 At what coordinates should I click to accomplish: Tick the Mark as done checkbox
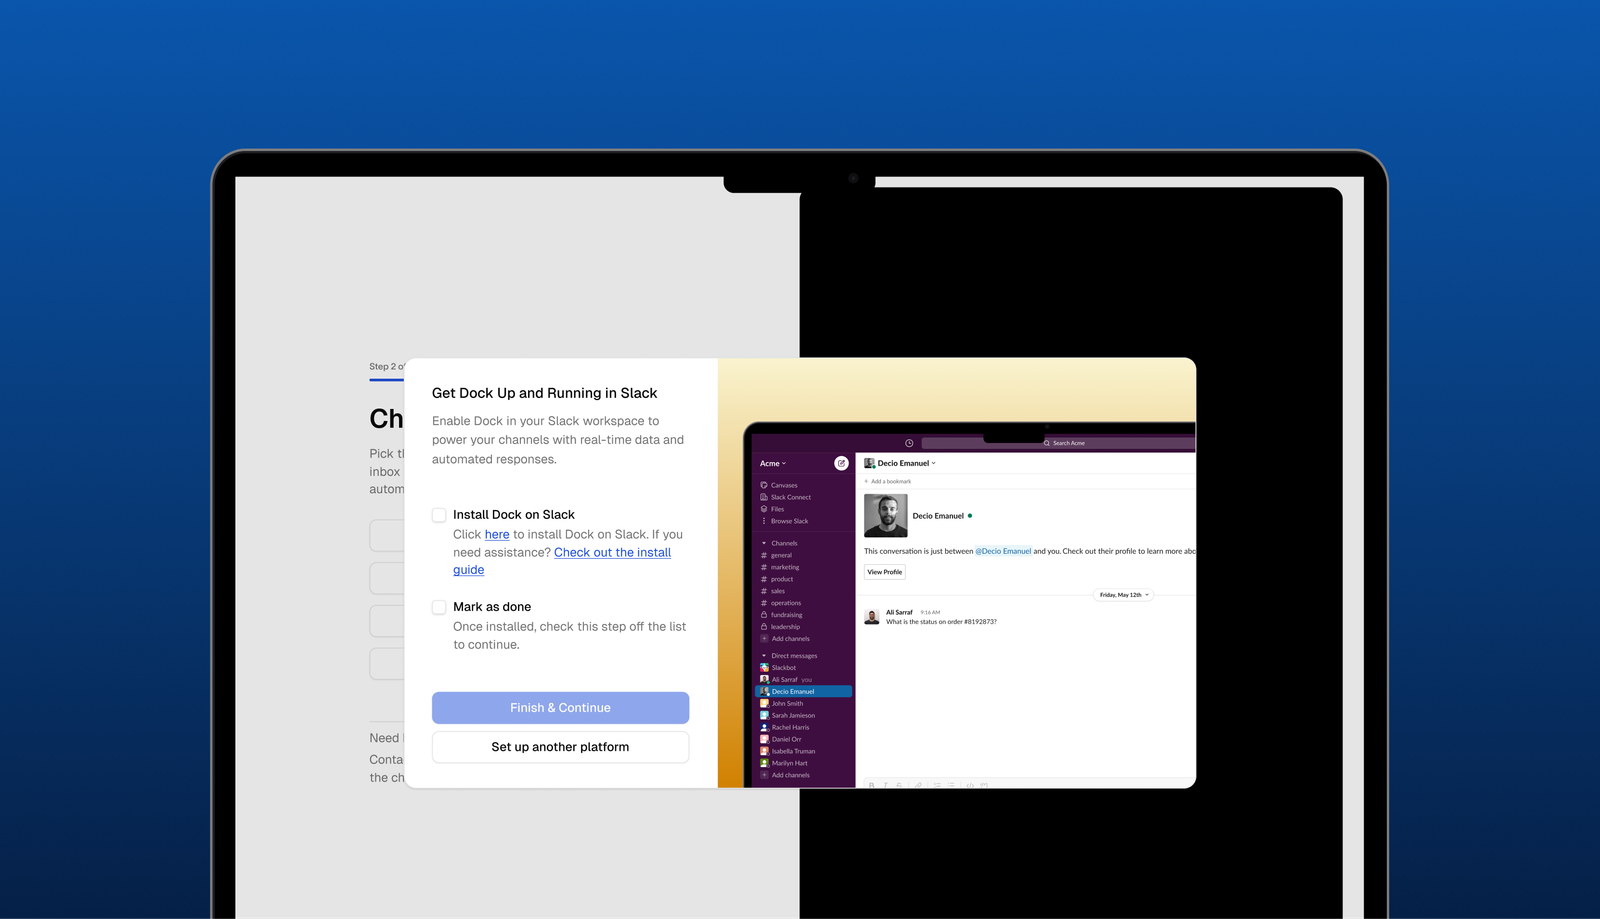click(439, 607)
